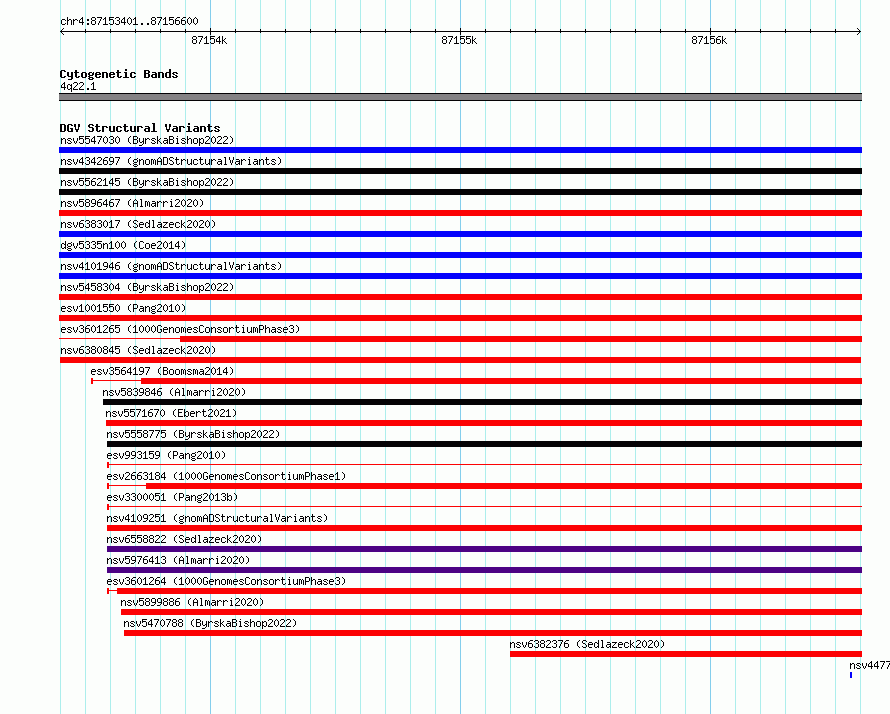The width and height of the screenshot is (890, 714).
Task: Click the esv3564197 (Boomsma2014) label
Action: coord(162,371)
